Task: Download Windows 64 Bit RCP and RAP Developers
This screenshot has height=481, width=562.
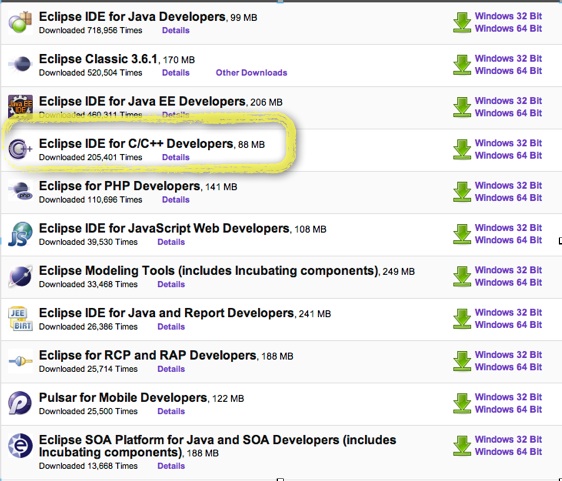Action: (508, 367)
